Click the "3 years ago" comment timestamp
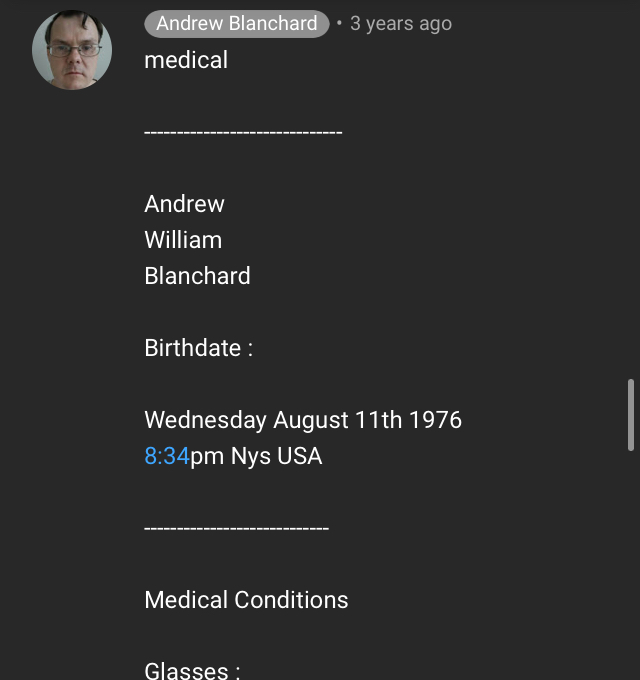 [400, 24]
